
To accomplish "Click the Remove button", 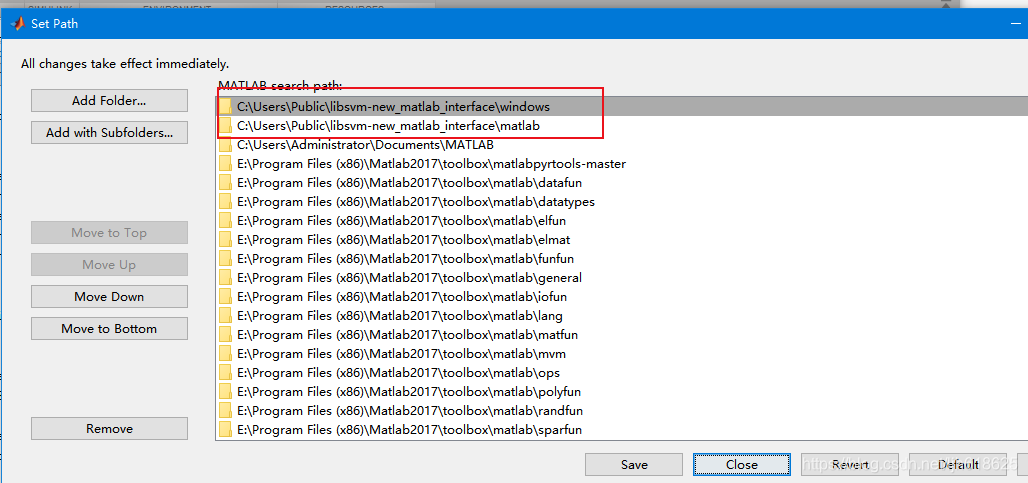I will pyautogui.click(x=109, y=429).
